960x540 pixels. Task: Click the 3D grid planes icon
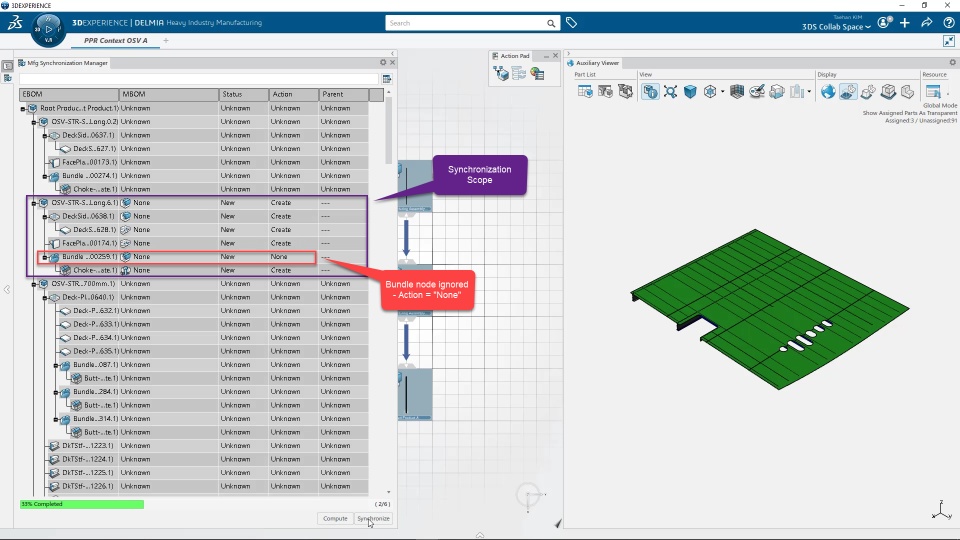click(737, 92)
